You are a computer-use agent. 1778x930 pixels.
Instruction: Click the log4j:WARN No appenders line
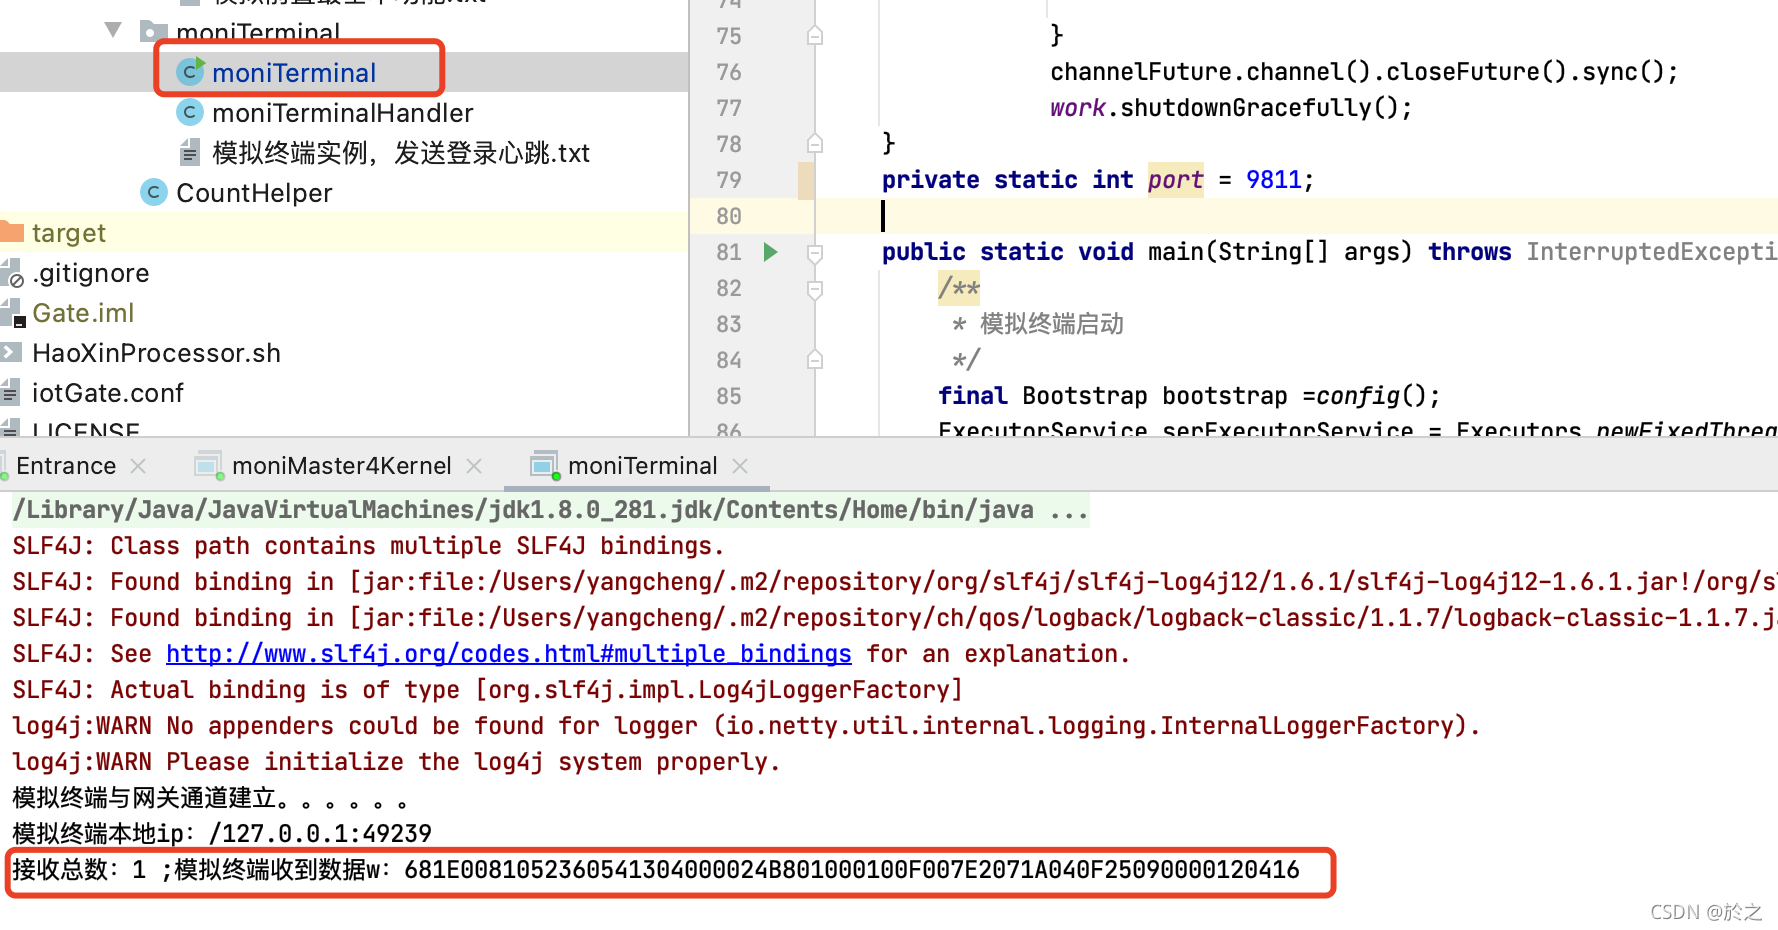click(x=746, y=726)
